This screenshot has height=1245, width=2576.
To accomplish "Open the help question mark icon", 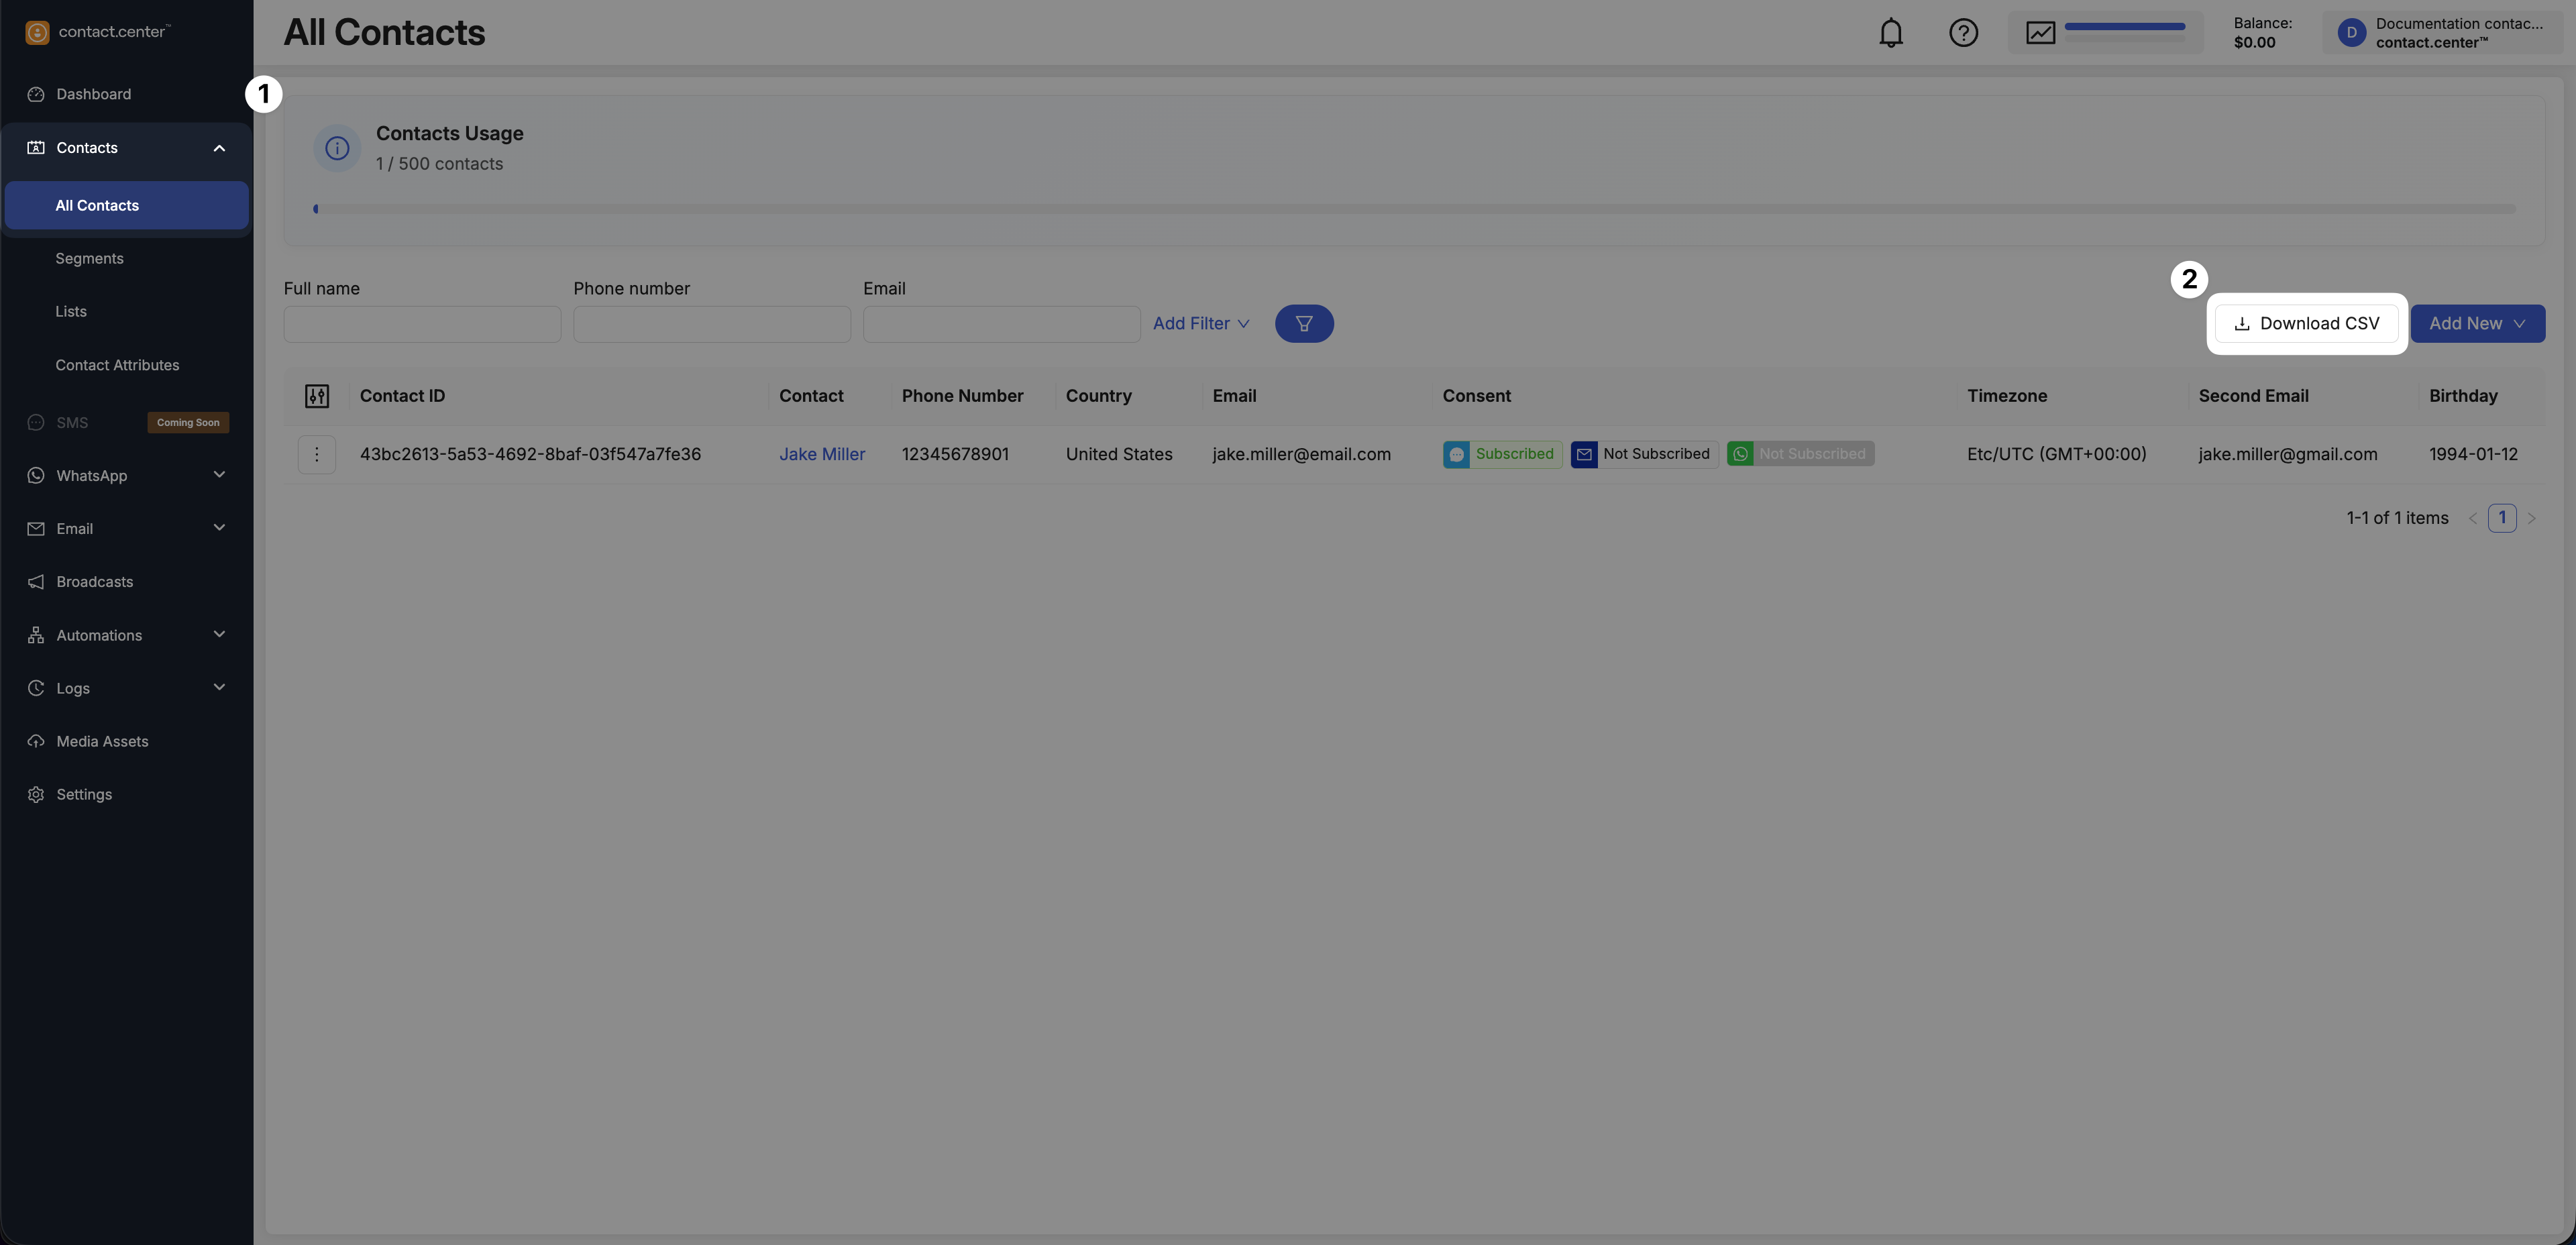I will point(1963,33).
